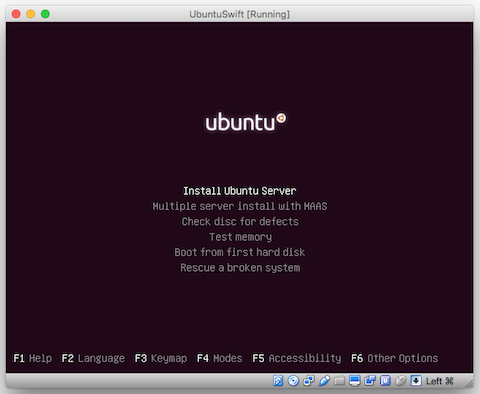Click the Left ⌘ host key label
The width and height of the screenshot is (480, 394).
pyautogui.click(x=440, y=381)
